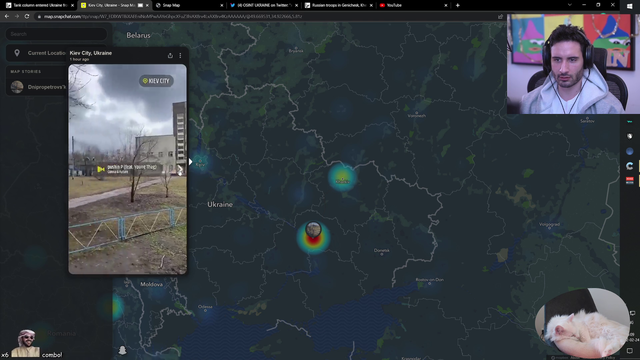
Task: Advance to next snap with right chevron
Action: coord(180,168)
